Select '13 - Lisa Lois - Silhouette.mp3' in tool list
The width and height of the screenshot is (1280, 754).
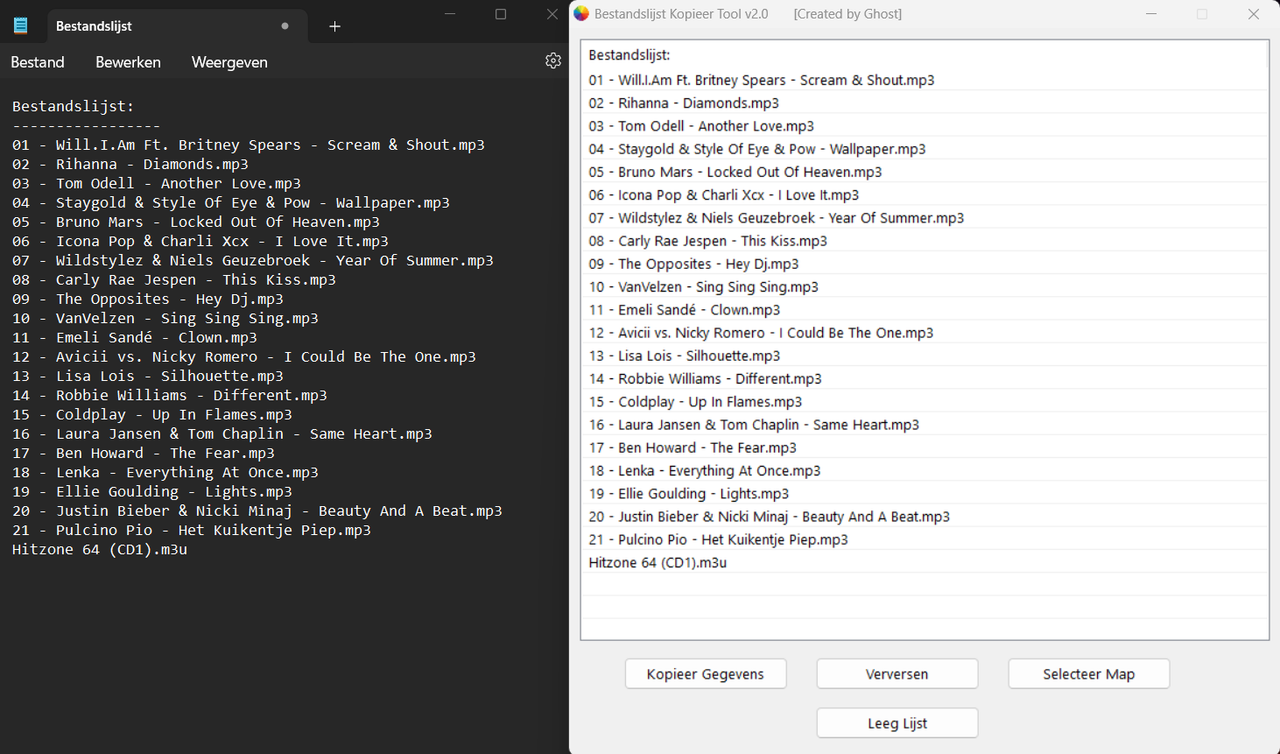click(x=925, y=356)
